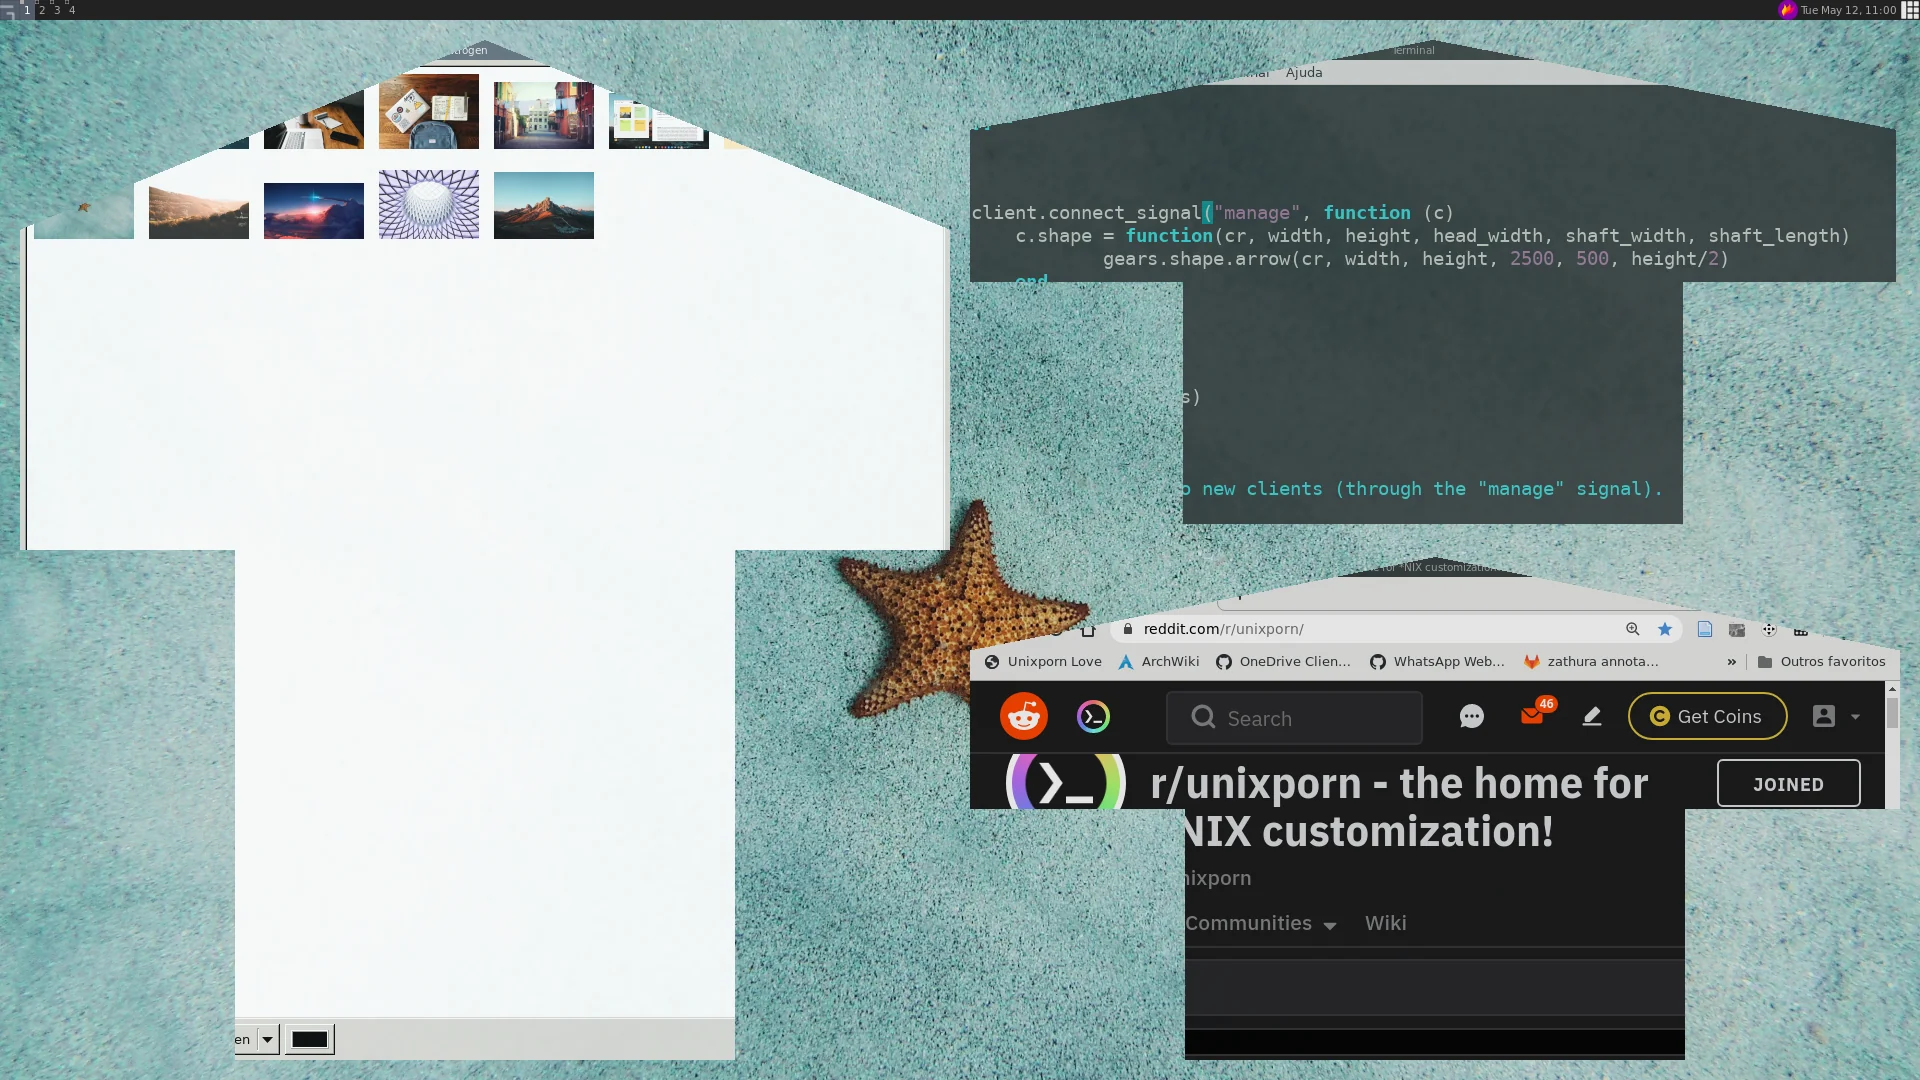Click the crosshair extension icon in browser toolbar
The image size is (1920, 1080).
1769,629
